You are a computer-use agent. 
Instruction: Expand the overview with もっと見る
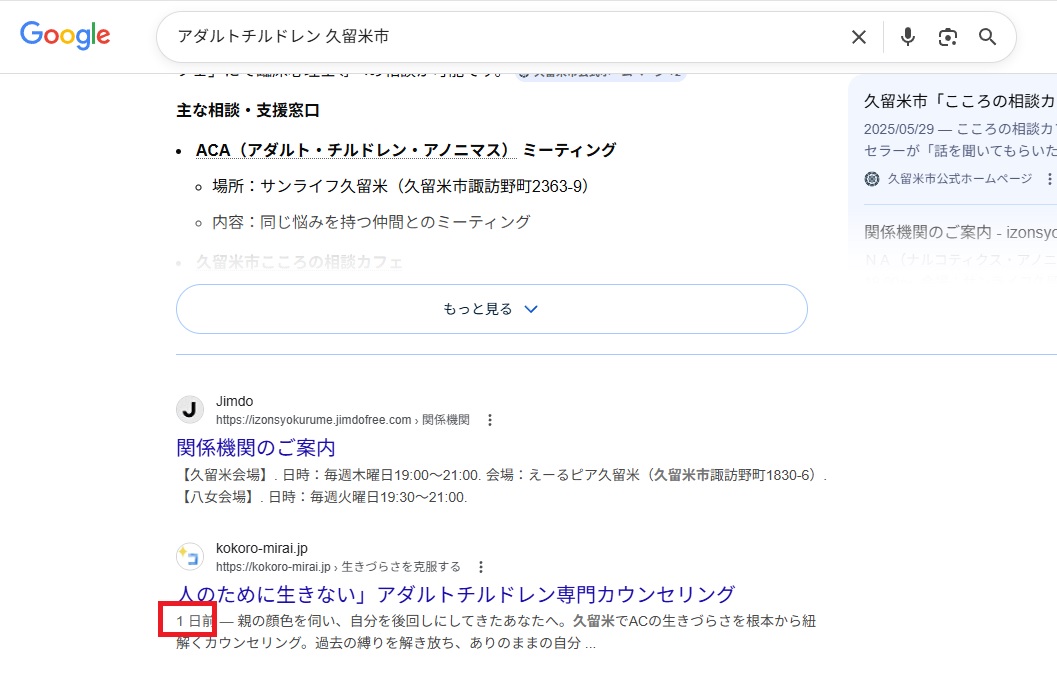pos(491,309)
